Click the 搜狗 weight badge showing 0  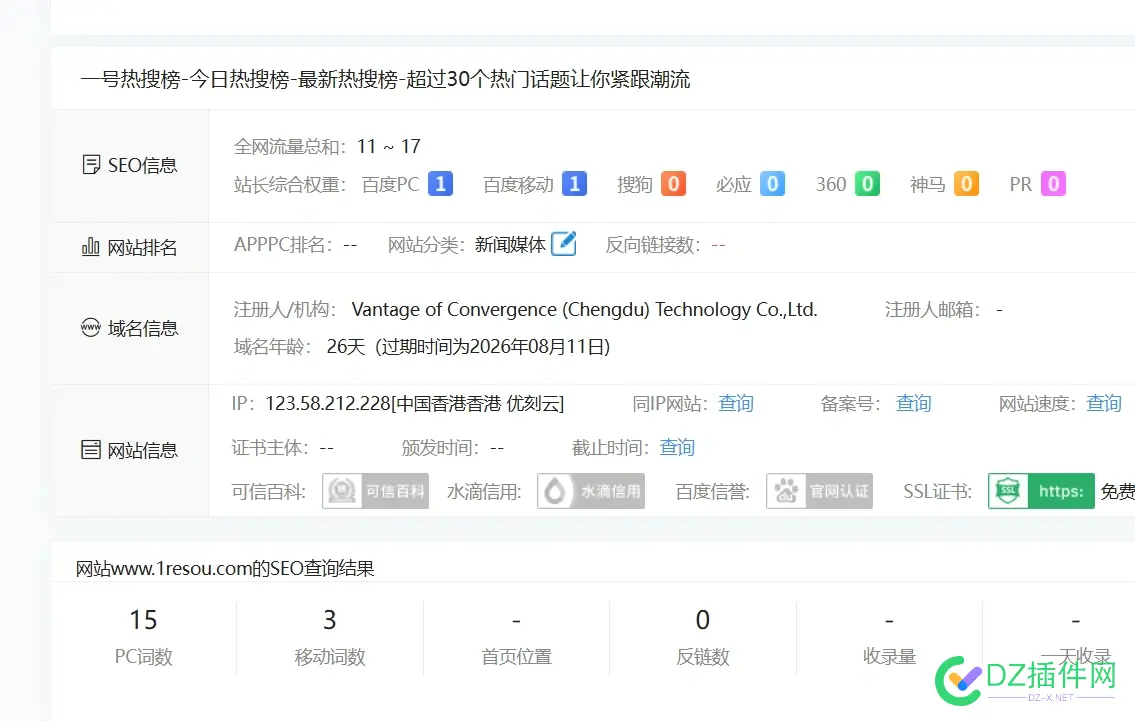tap(672, 184)
